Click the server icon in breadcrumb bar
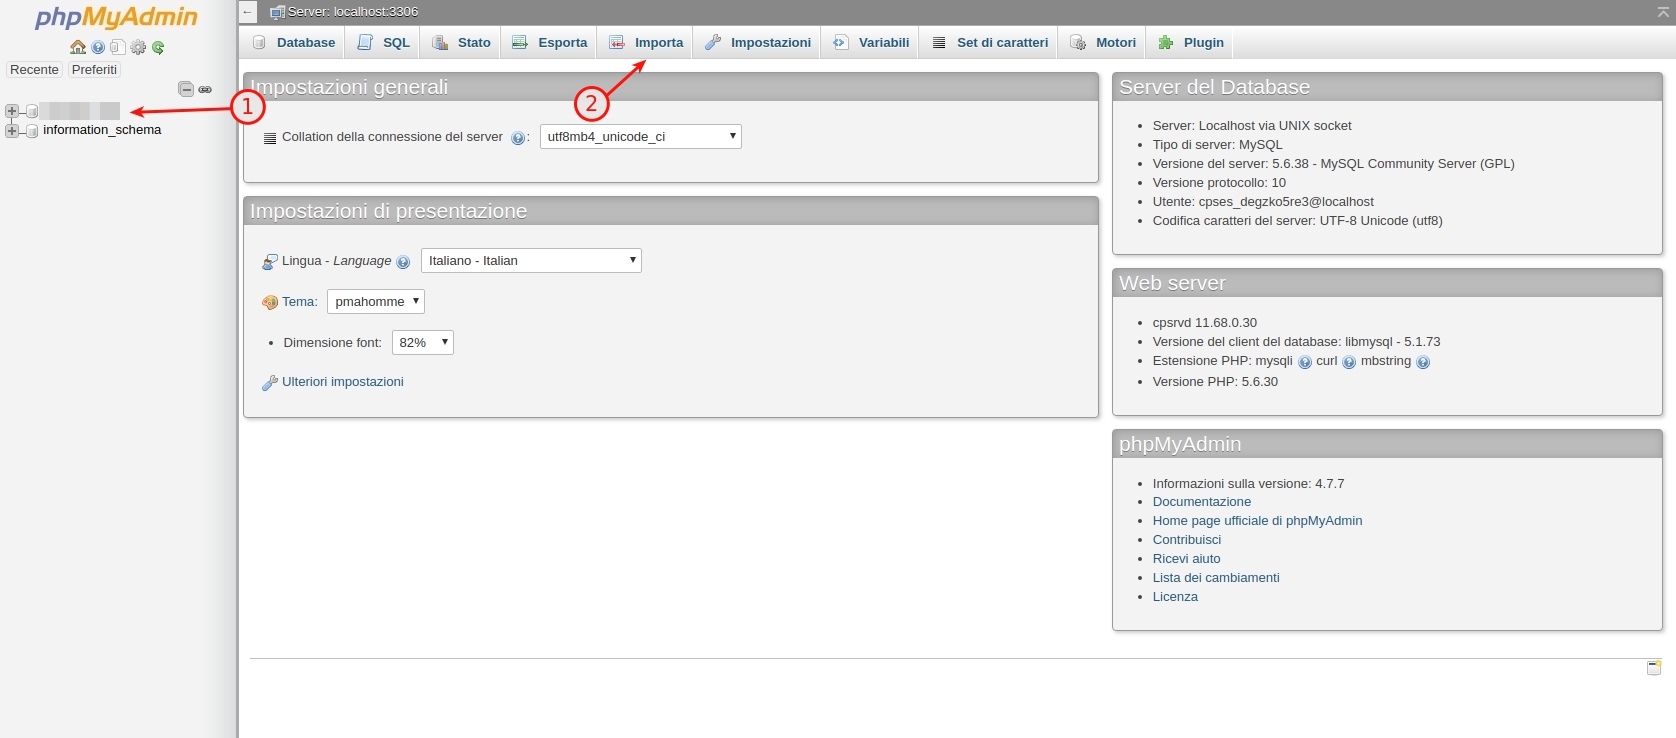The image size is (1676, 738). tap(277, 12)
